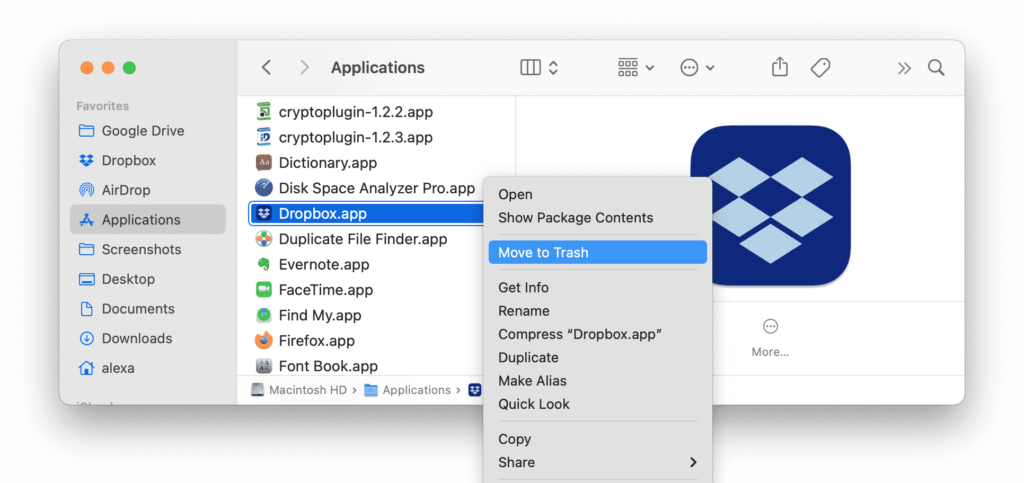Screen dimensions: 1024x483
Task: Click the large Dropbox preview icon
Action: 770,205
